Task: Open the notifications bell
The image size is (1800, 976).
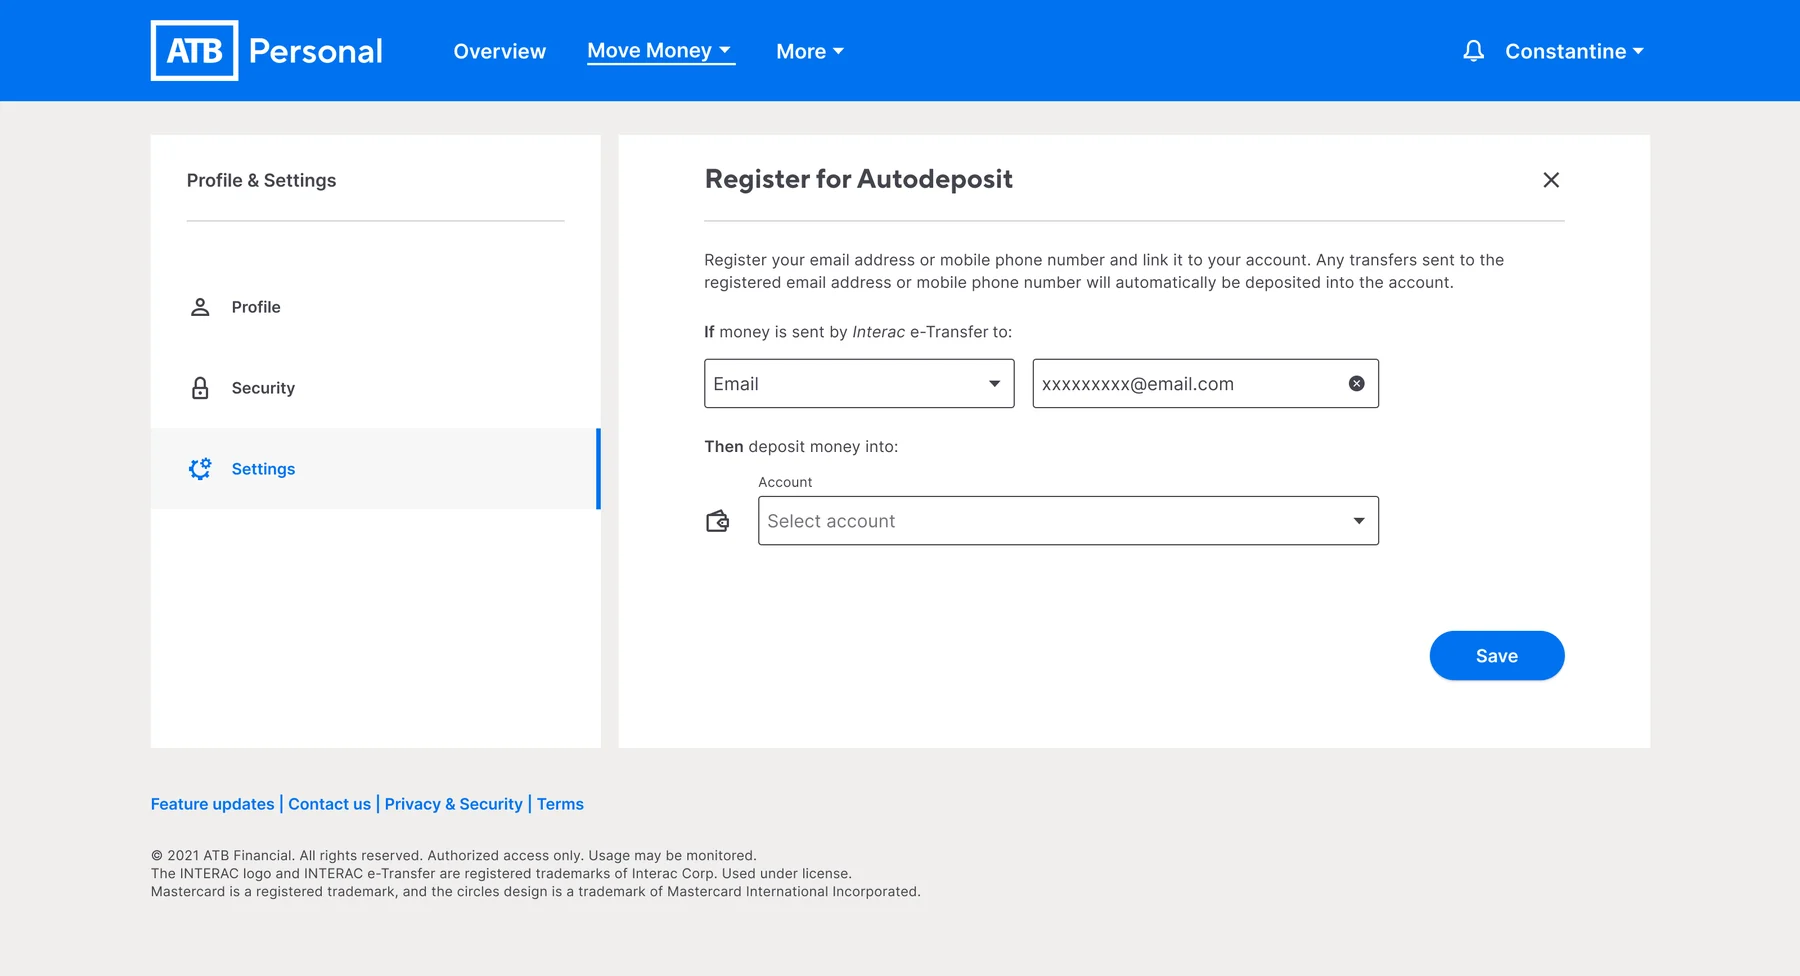Action: coord(1473,51)
